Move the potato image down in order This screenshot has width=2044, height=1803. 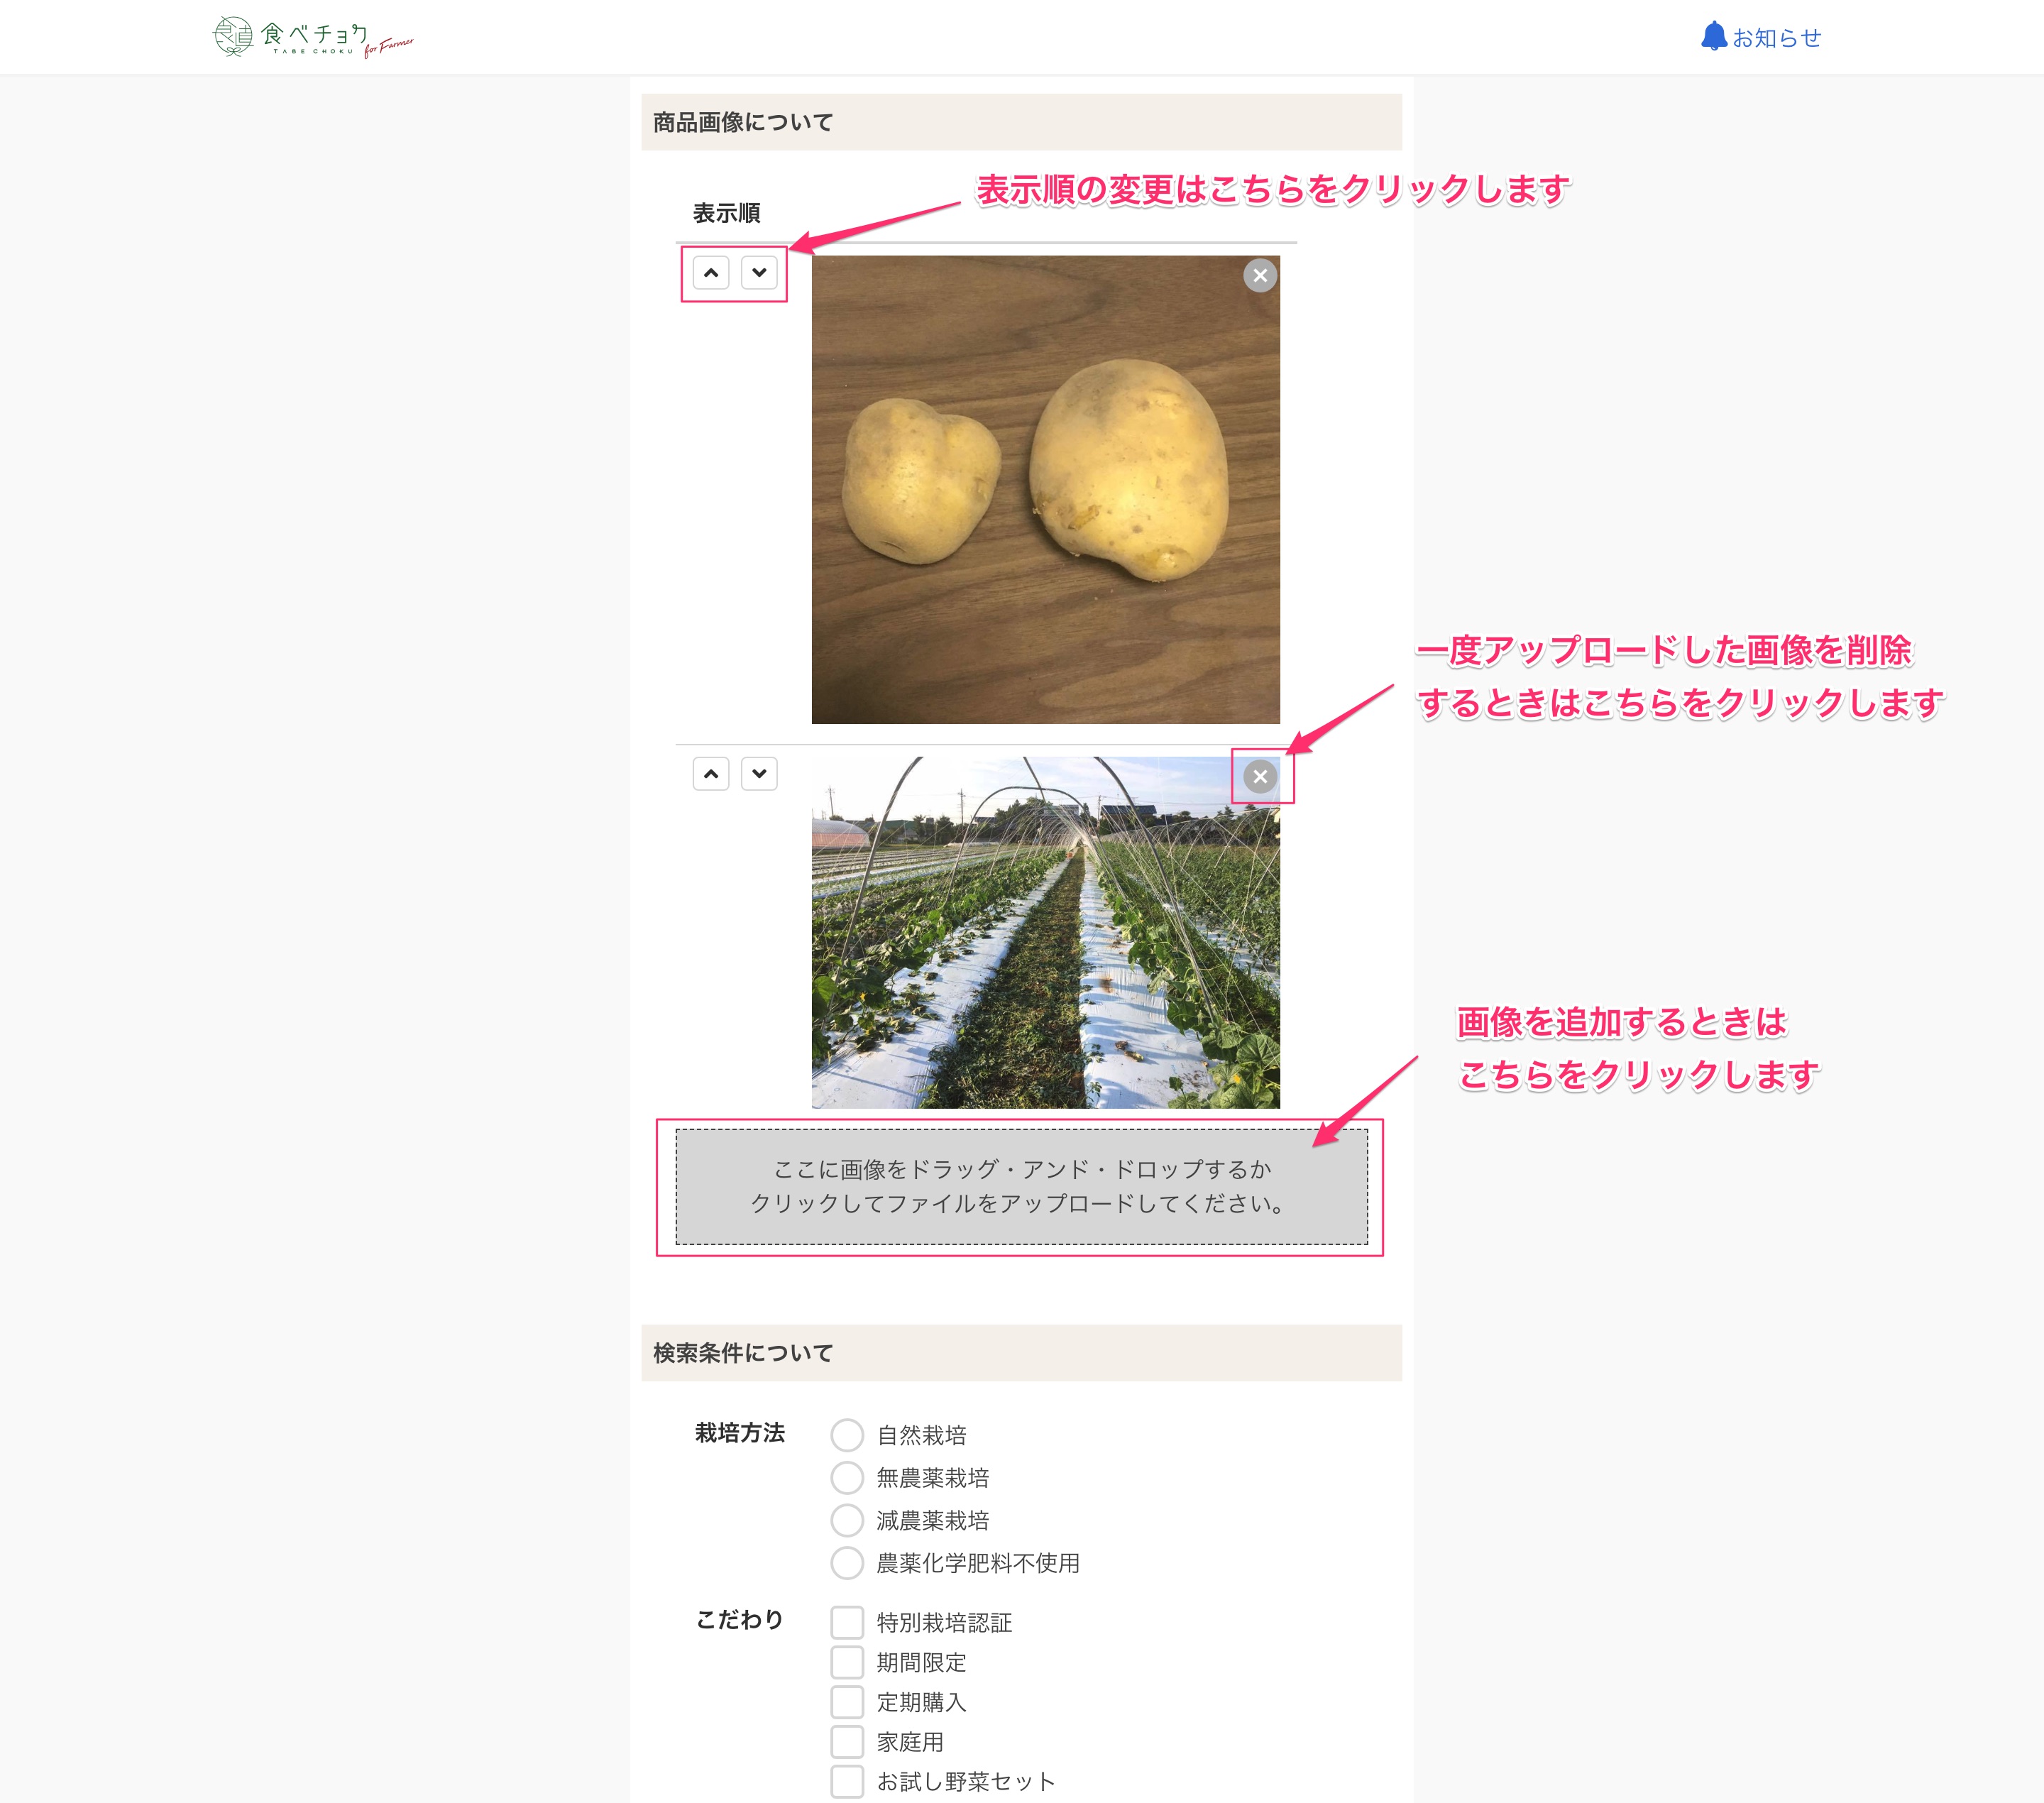click(x=759, y=273)
